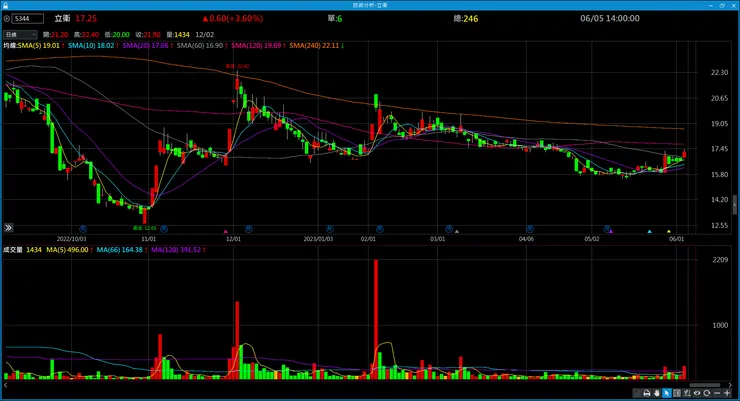Image resolution: width=740 pixels, height=401 pixels.
Task: Open the chart drawing tool icon
Action: pyautogui.click(x=687, y=393)
